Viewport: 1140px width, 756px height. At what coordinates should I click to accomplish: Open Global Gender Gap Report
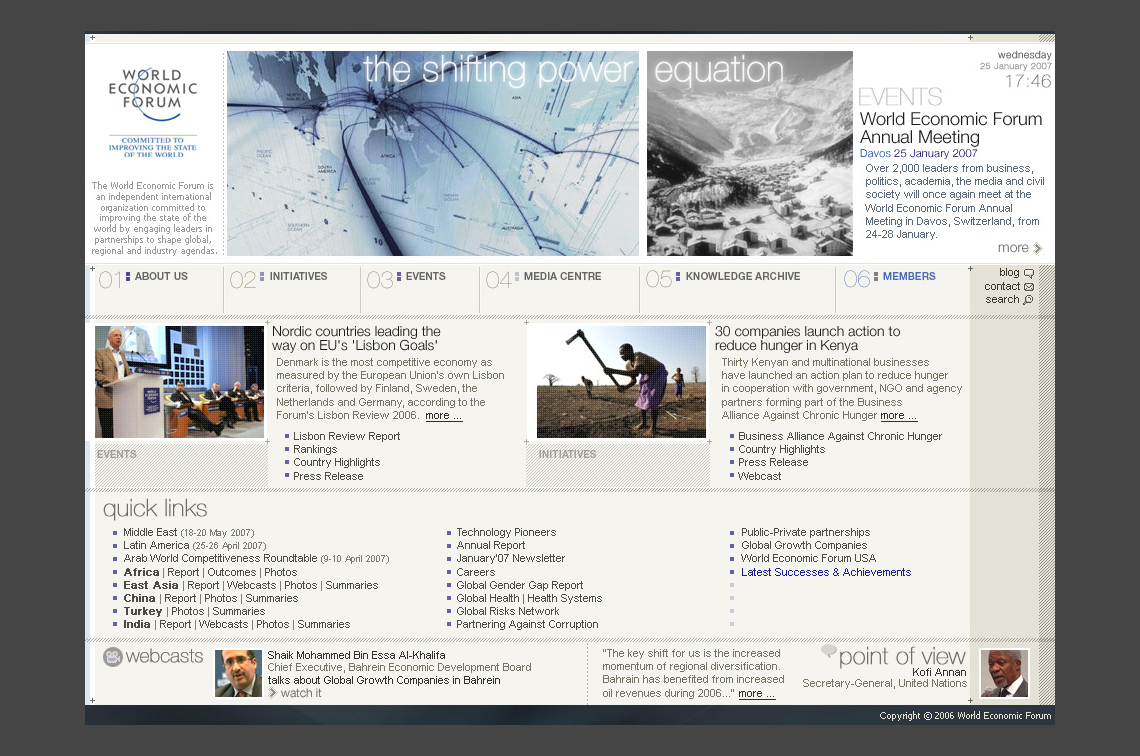coord(520,585)
